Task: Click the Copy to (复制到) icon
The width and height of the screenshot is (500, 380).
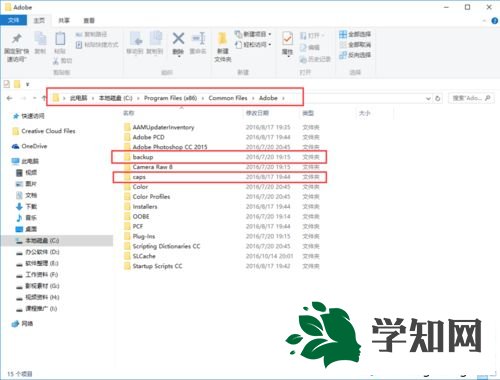Action: [x=155, y=39]
